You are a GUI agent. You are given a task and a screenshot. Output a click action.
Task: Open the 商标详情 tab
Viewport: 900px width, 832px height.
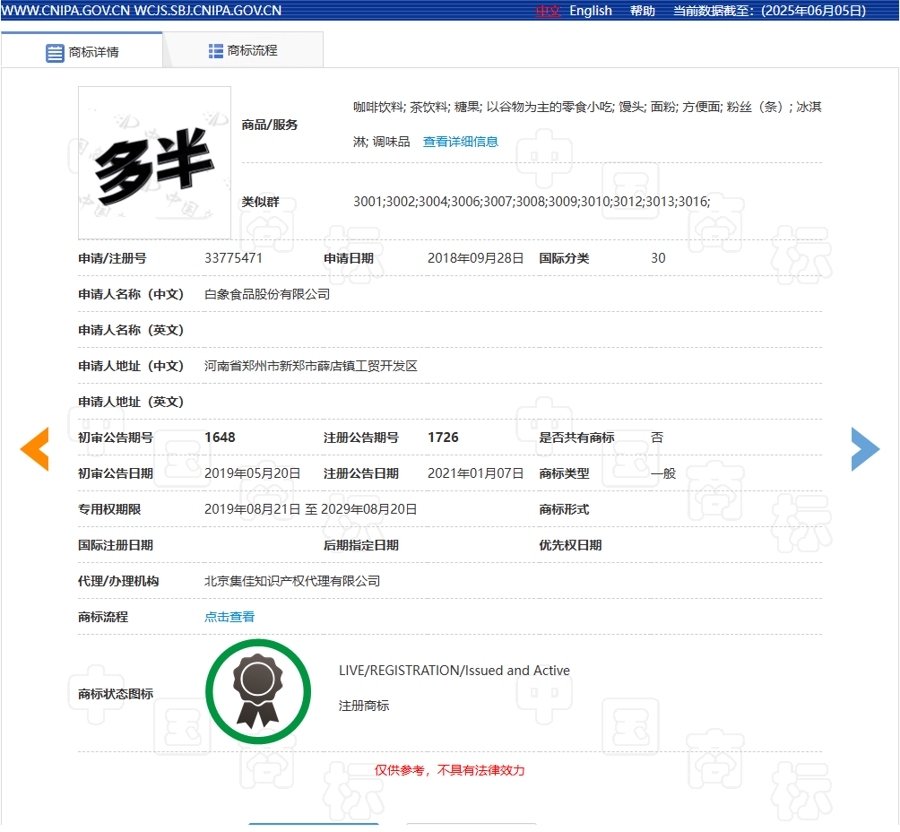pyautogui.click(x=82, y=50)
